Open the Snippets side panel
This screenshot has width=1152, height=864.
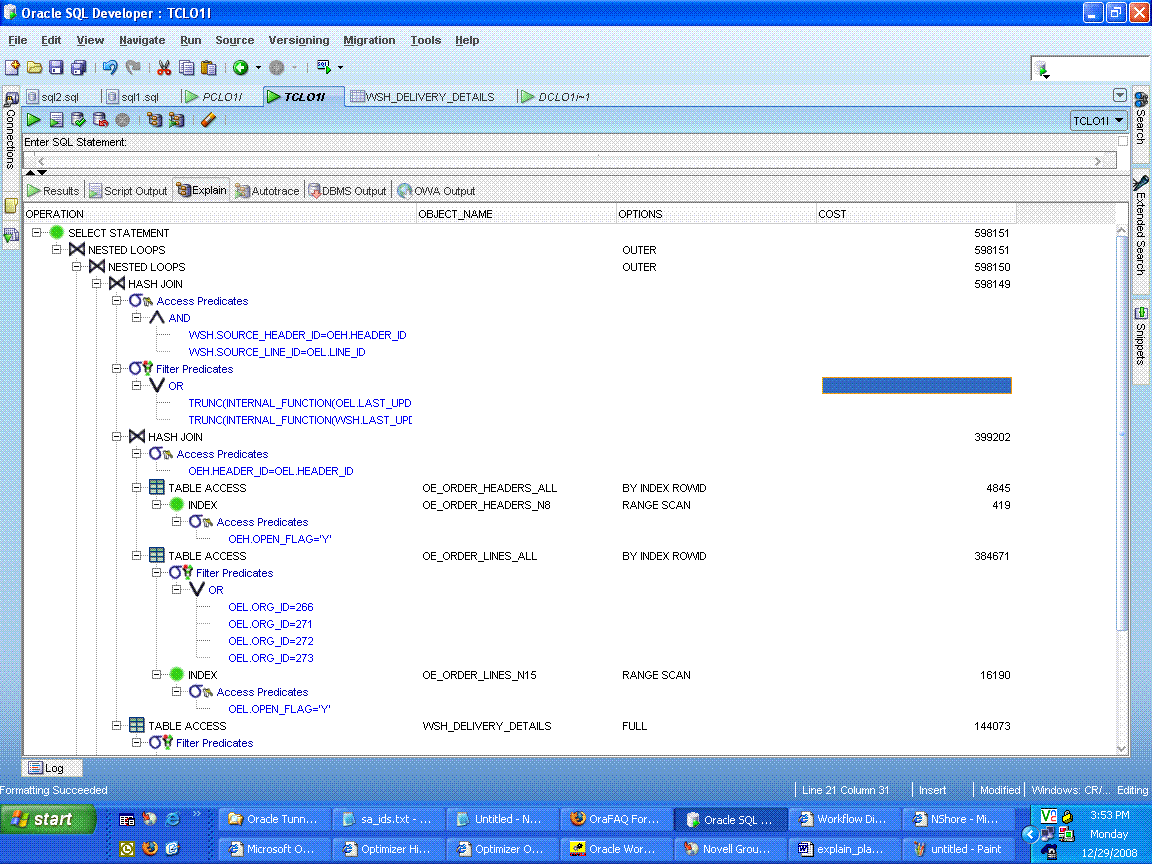pos(1140,334)
